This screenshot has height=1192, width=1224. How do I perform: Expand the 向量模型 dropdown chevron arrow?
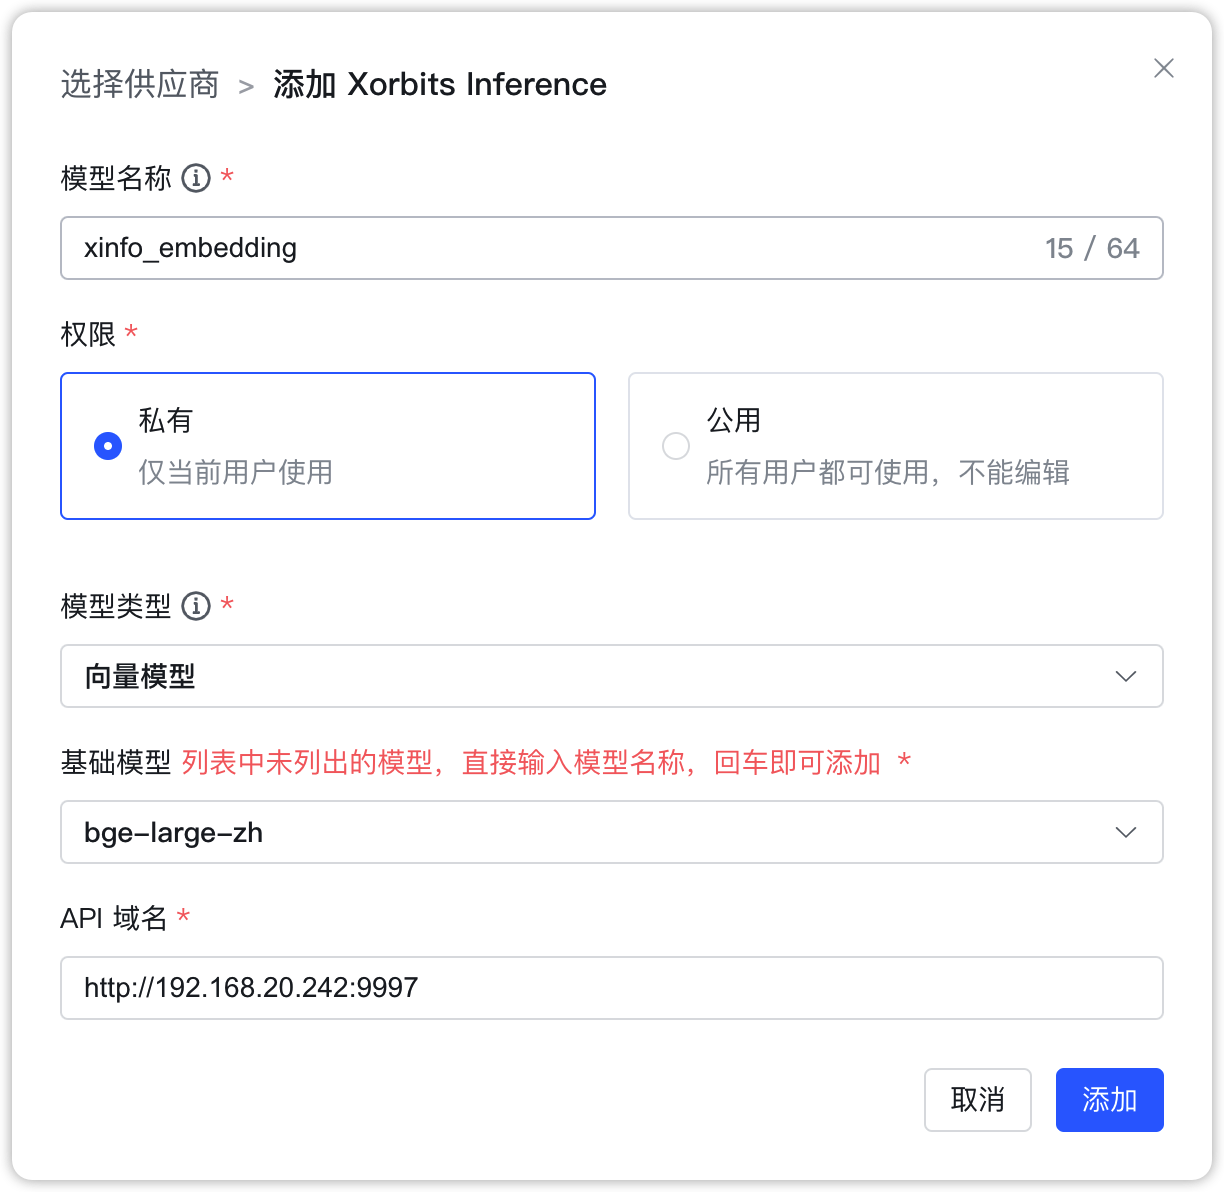pos(1125,677)
